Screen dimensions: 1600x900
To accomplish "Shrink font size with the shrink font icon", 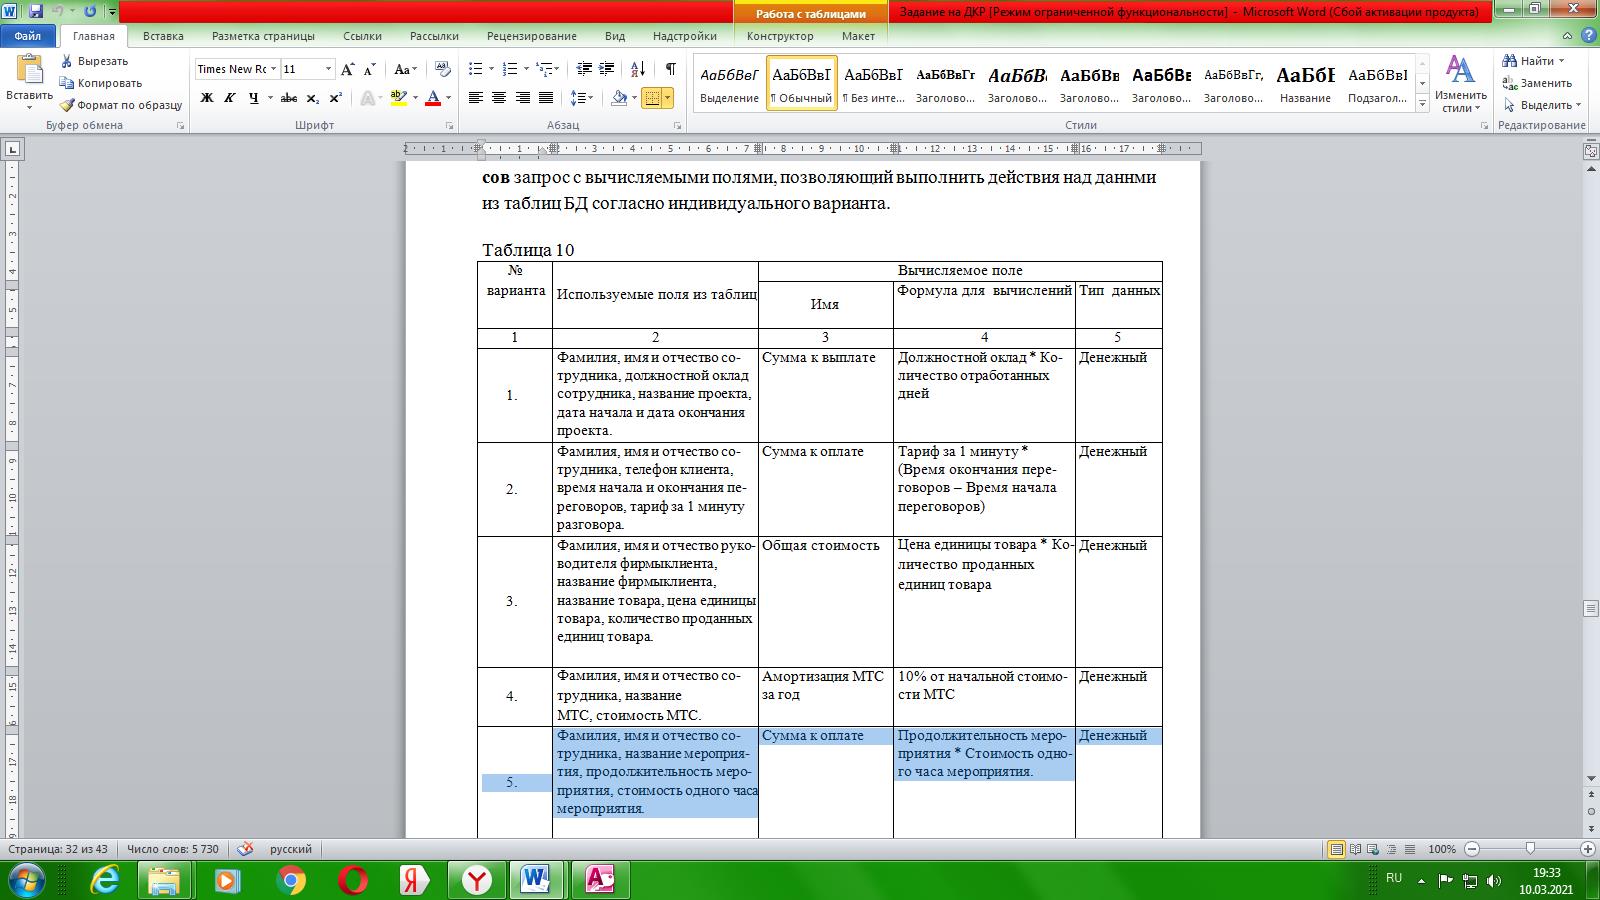I will tap(369, 69).
